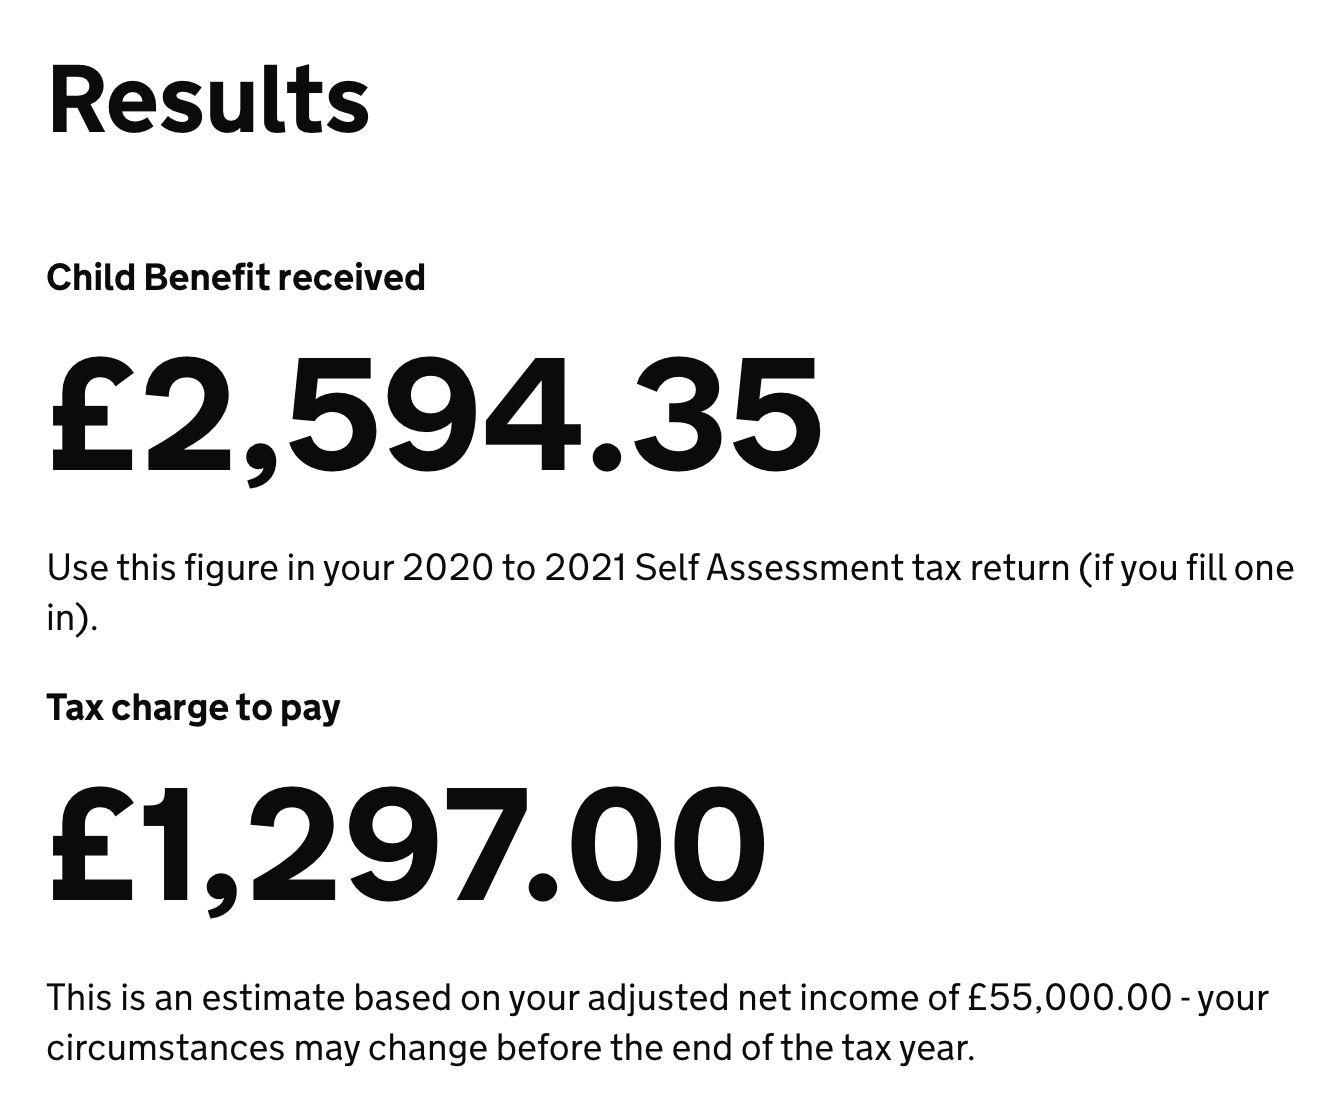Click the word charge in the bold label
Screen dimensions: 1330x1110
pos(171,708)
